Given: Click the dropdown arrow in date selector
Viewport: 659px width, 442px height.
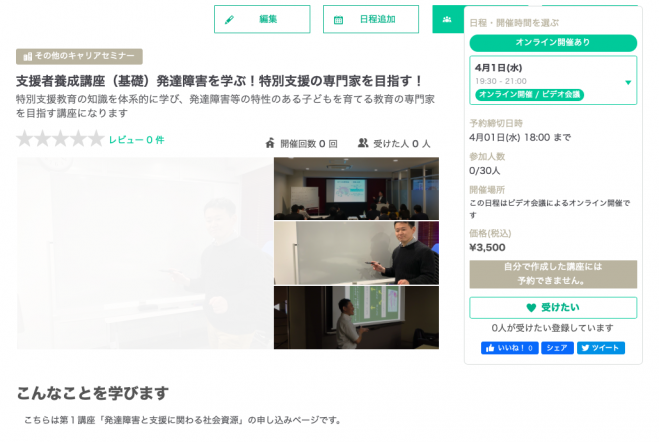Looking at the screenshot, I should pyautogui.click(x=628, y=82).
